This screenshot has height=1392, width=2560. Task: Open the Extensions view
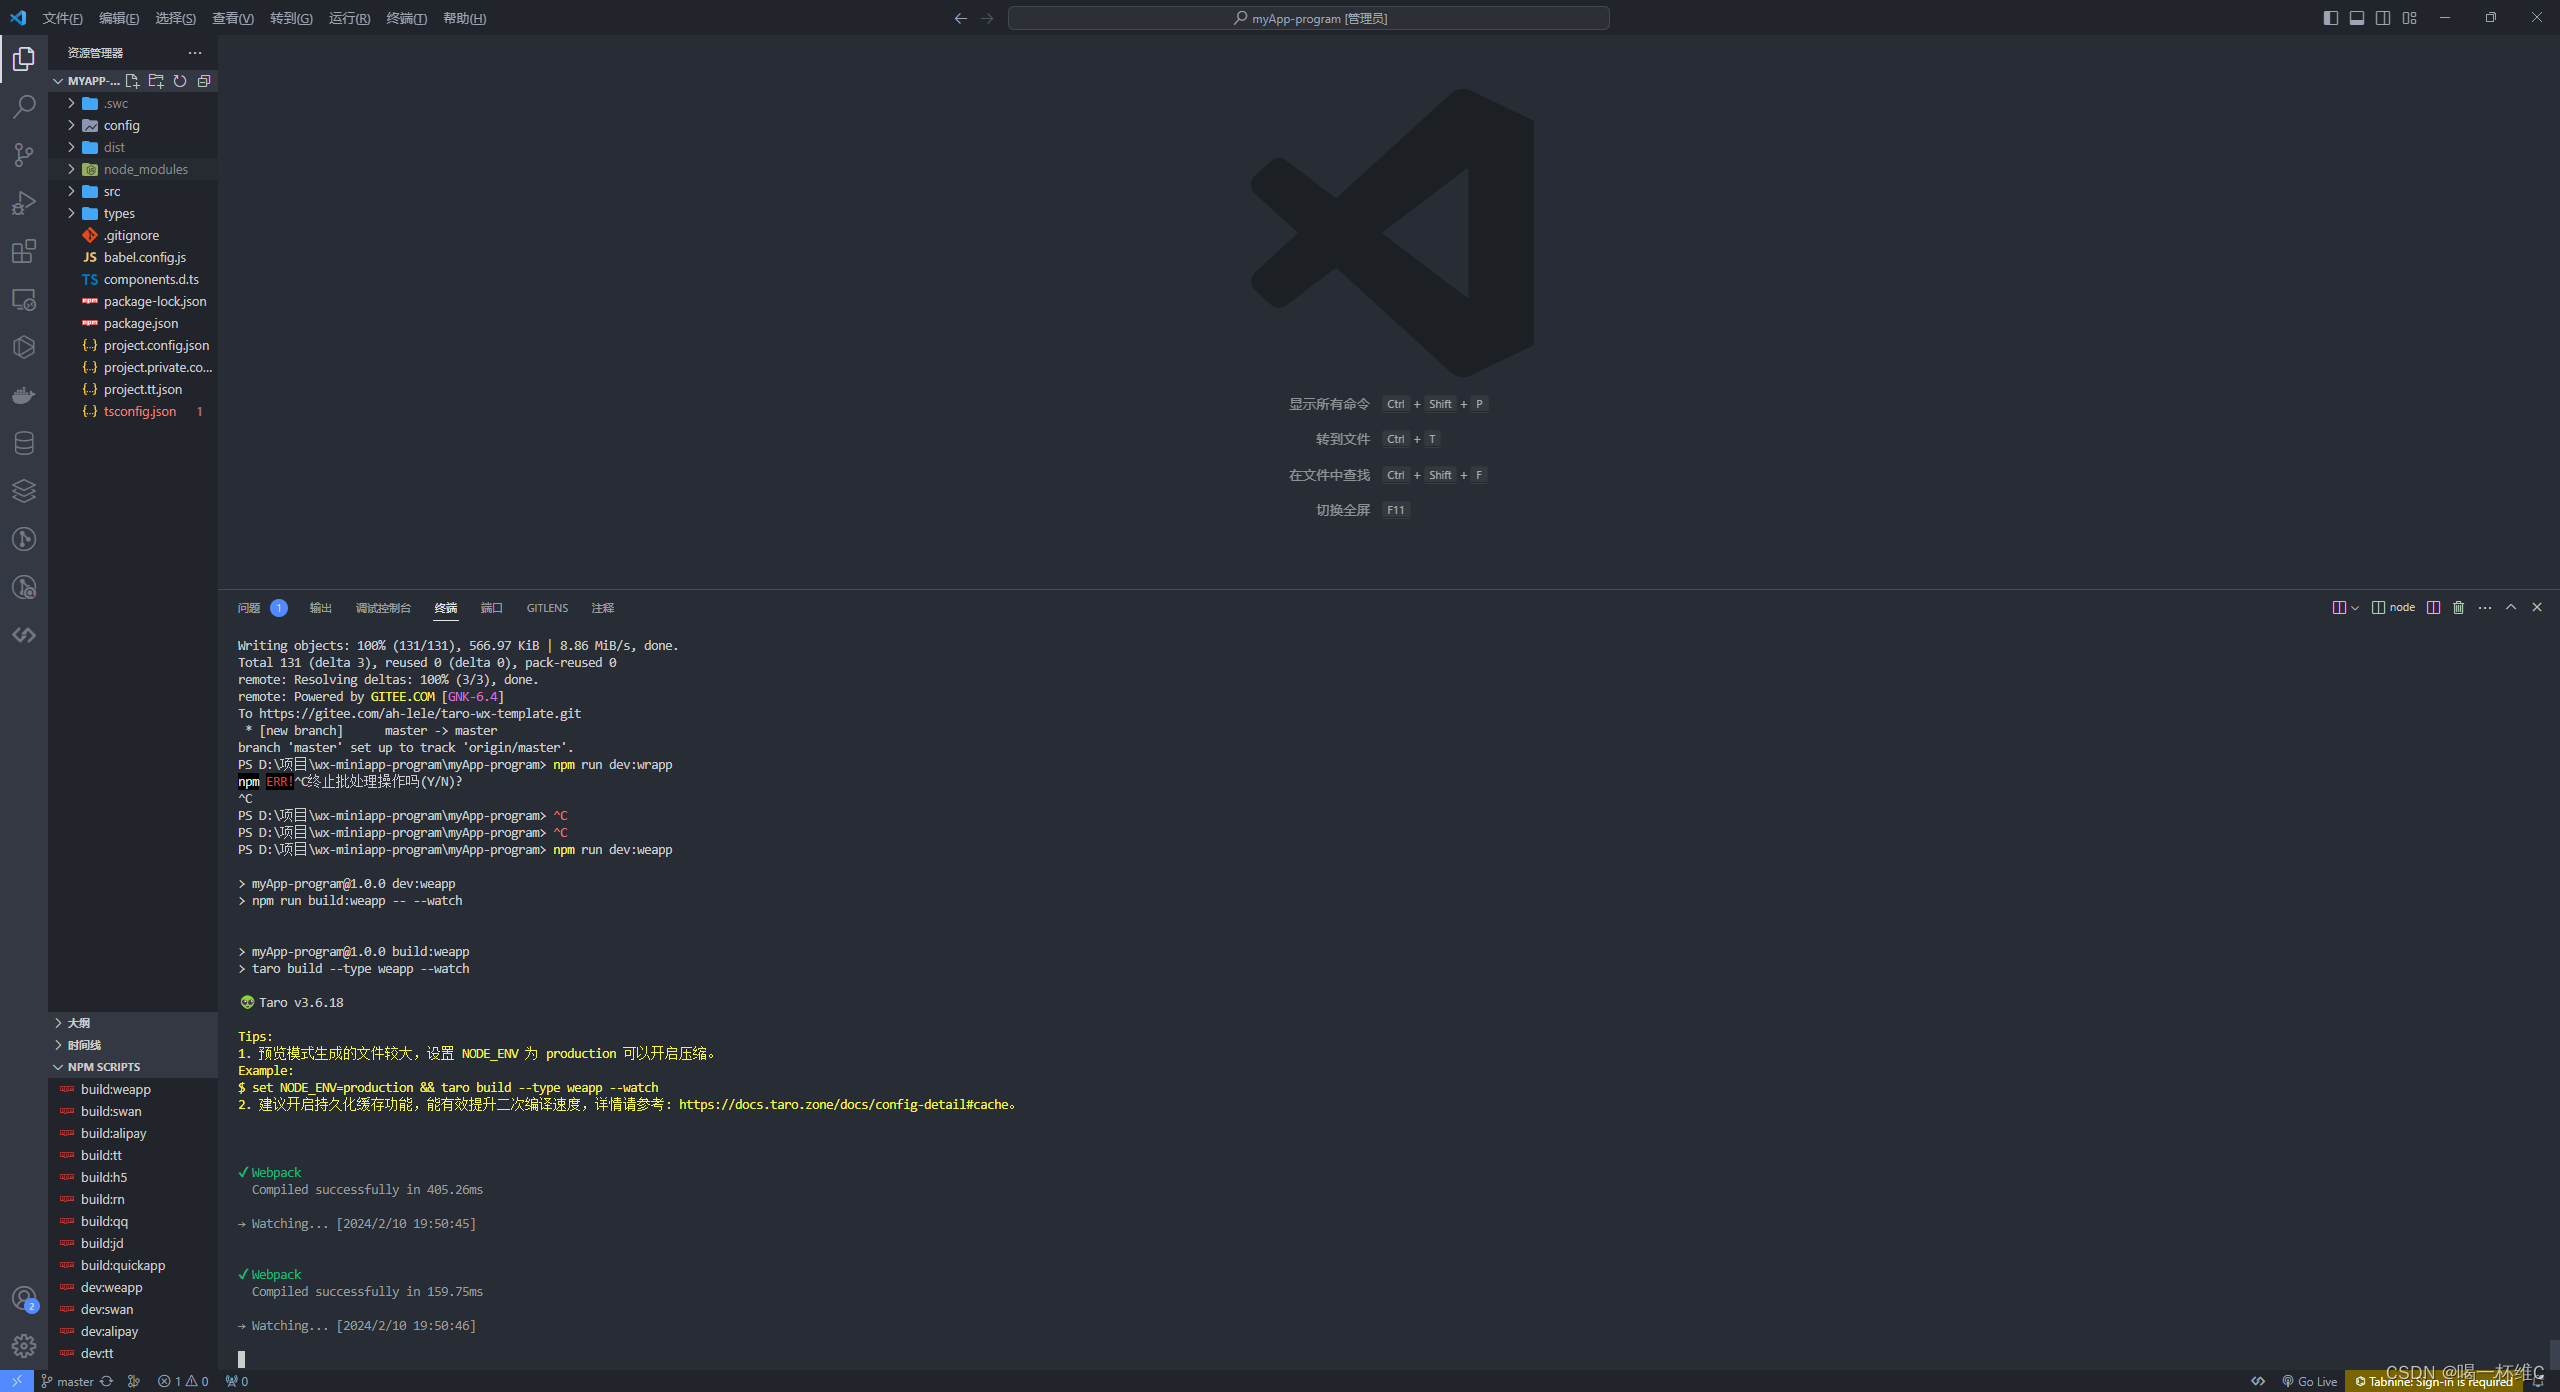pos(24,251)
